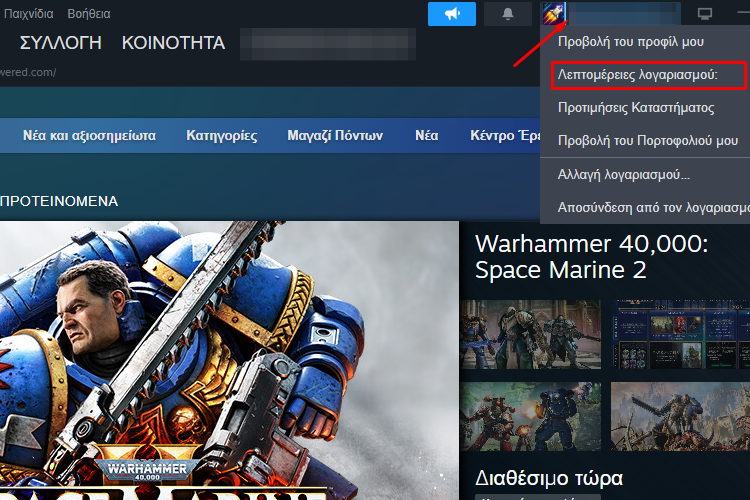Open Νέα και αξιοσημείωτα store menu
Viewport: 750px width, 500px height.
(89, 136)
